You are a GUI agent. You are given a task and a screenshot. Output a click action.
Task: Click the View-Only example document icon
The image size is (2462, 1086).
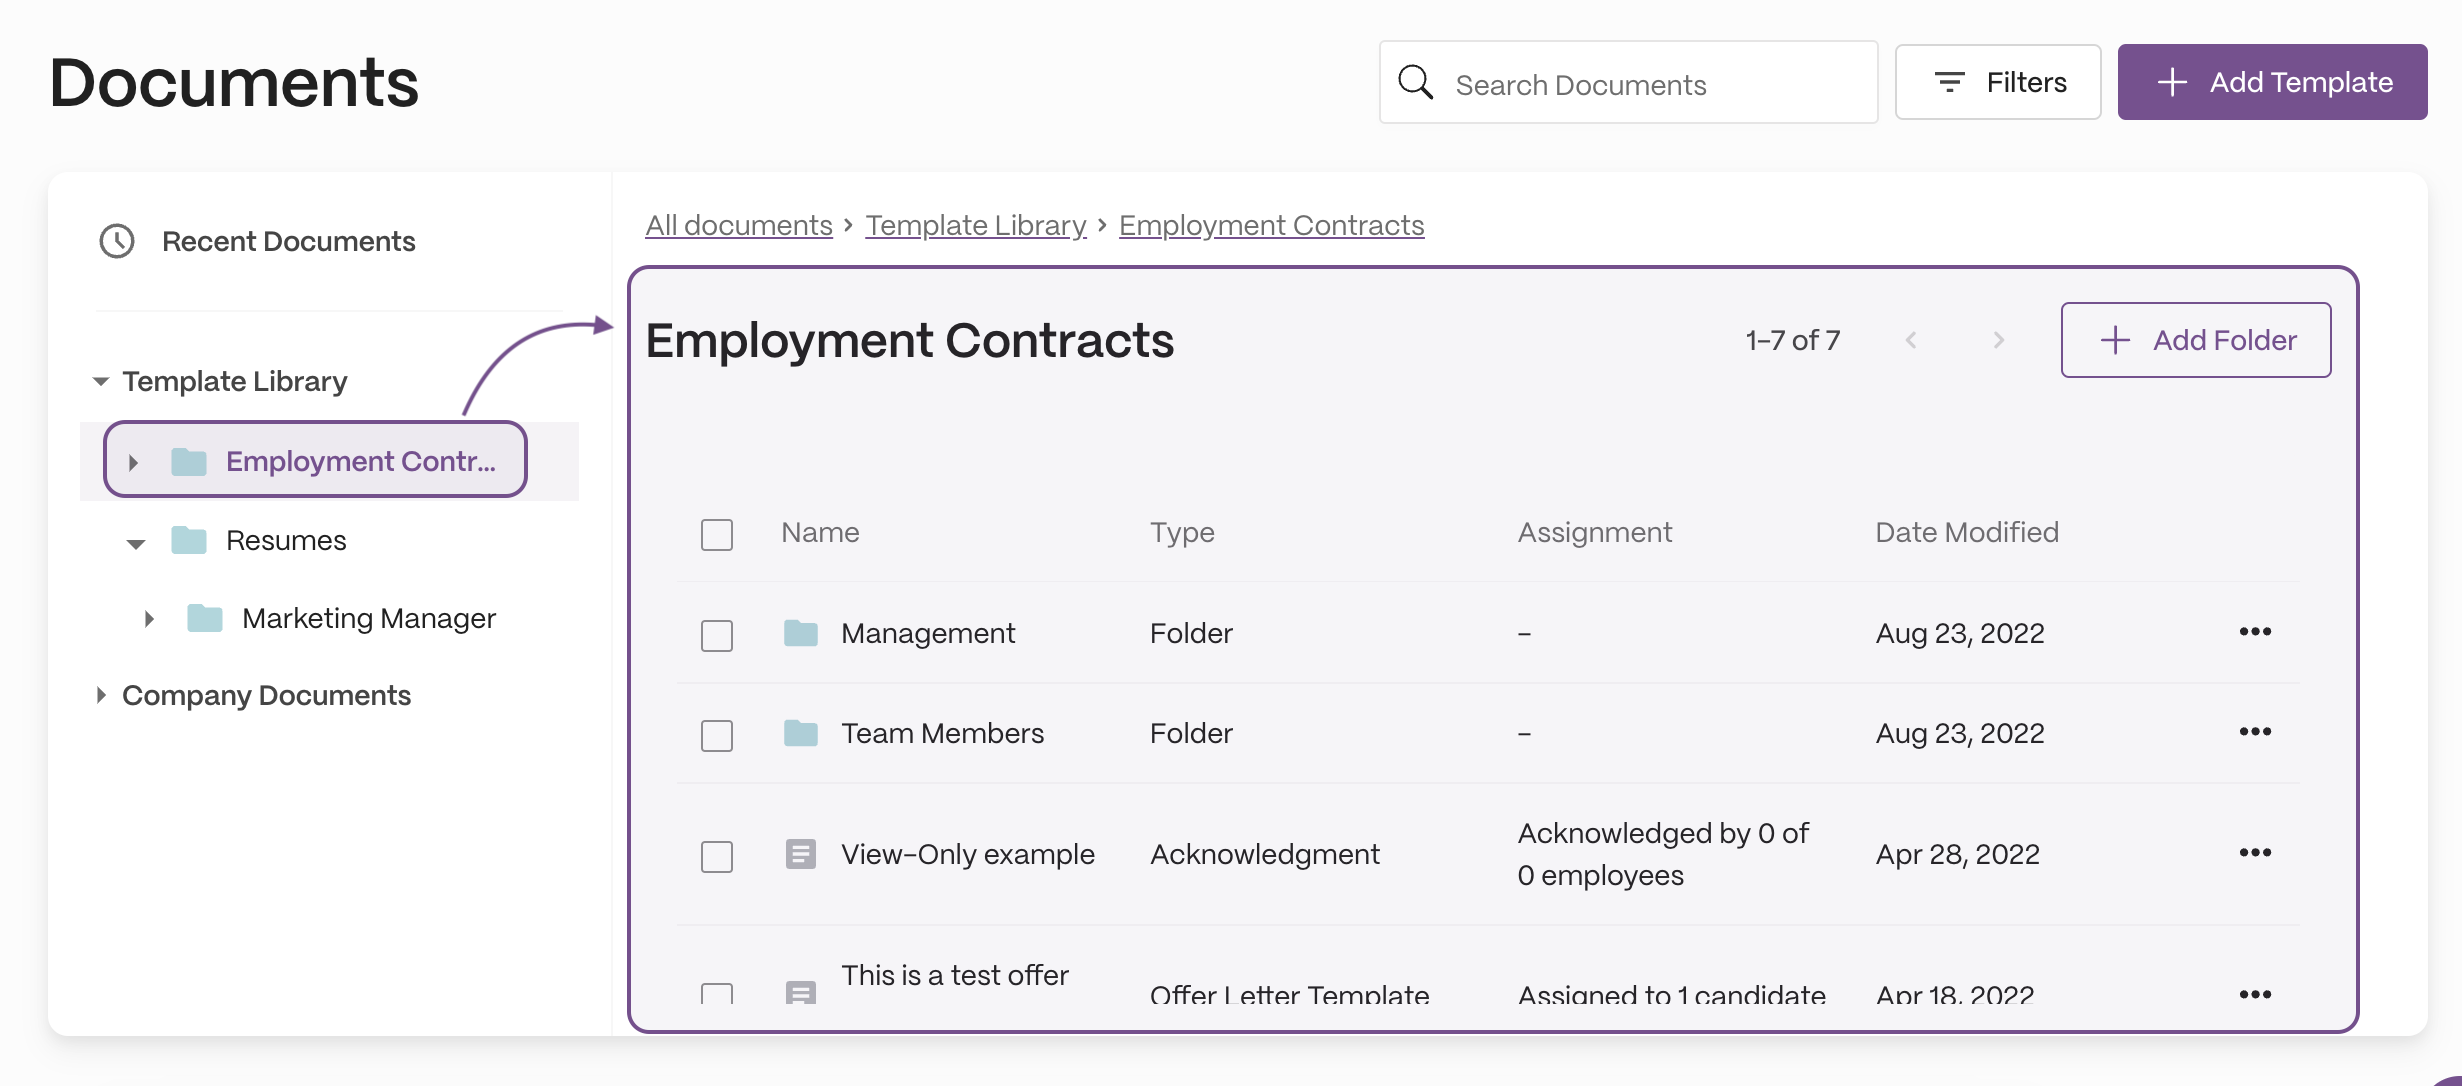(800, 854)
